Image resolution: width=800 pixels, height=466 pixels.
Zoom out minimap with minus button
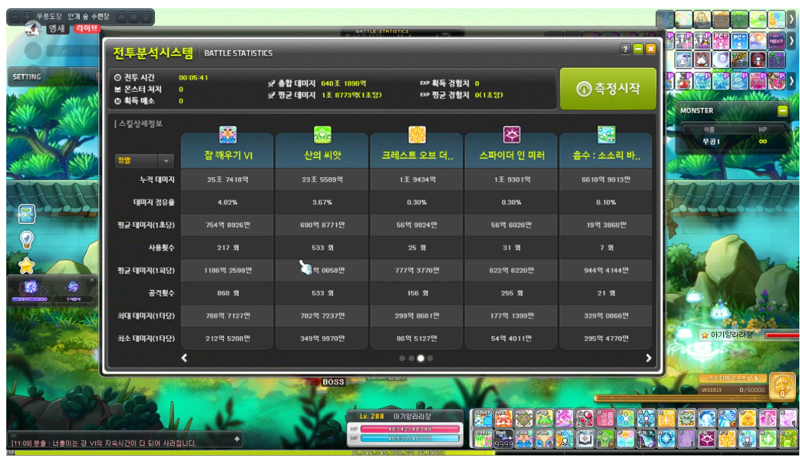pyautogui.click(x=15, y=17)
